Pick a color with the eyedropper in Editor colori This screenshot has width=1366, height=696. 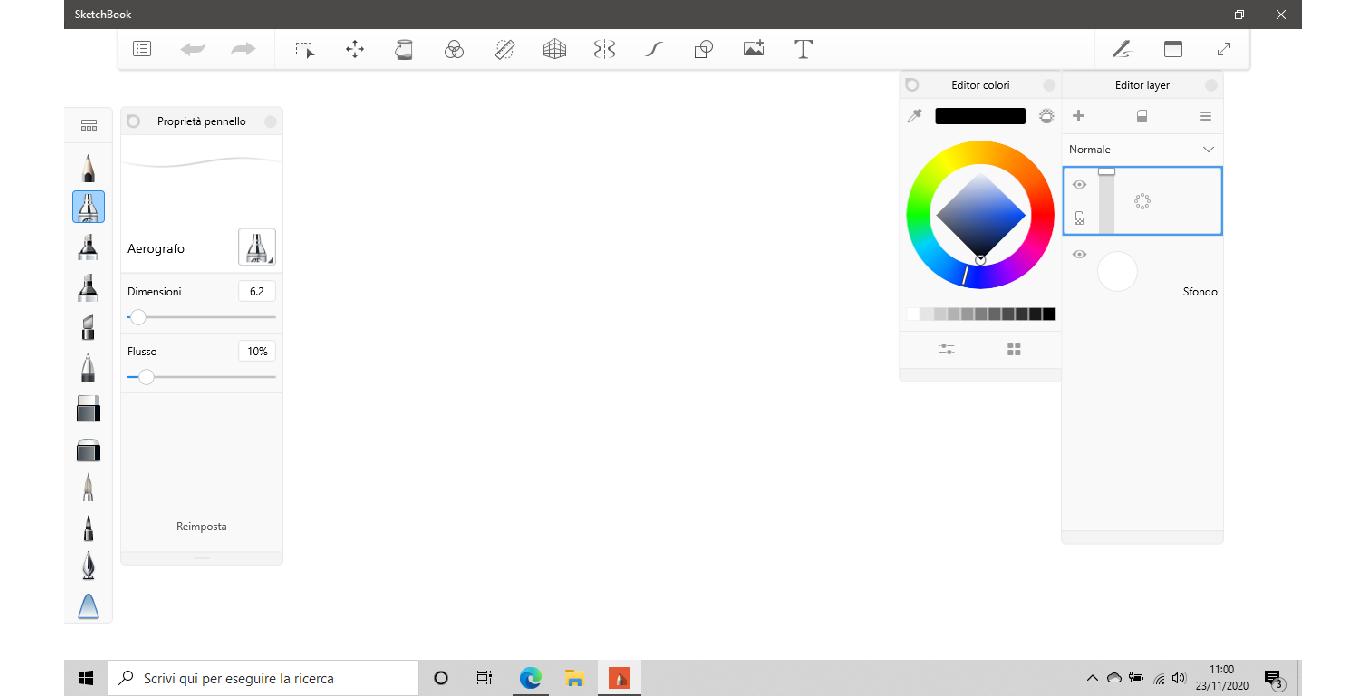(914, 115)
